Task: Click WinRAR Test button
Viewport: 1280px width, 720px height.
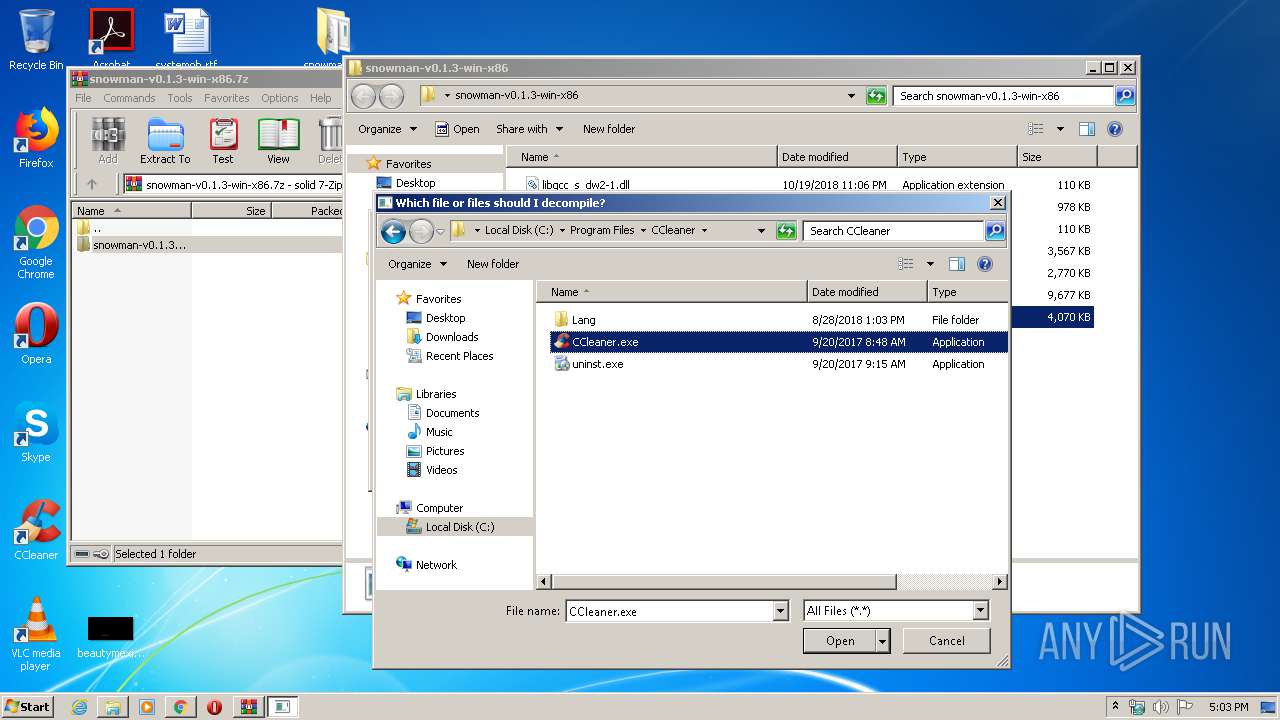Action: (223, 141)
